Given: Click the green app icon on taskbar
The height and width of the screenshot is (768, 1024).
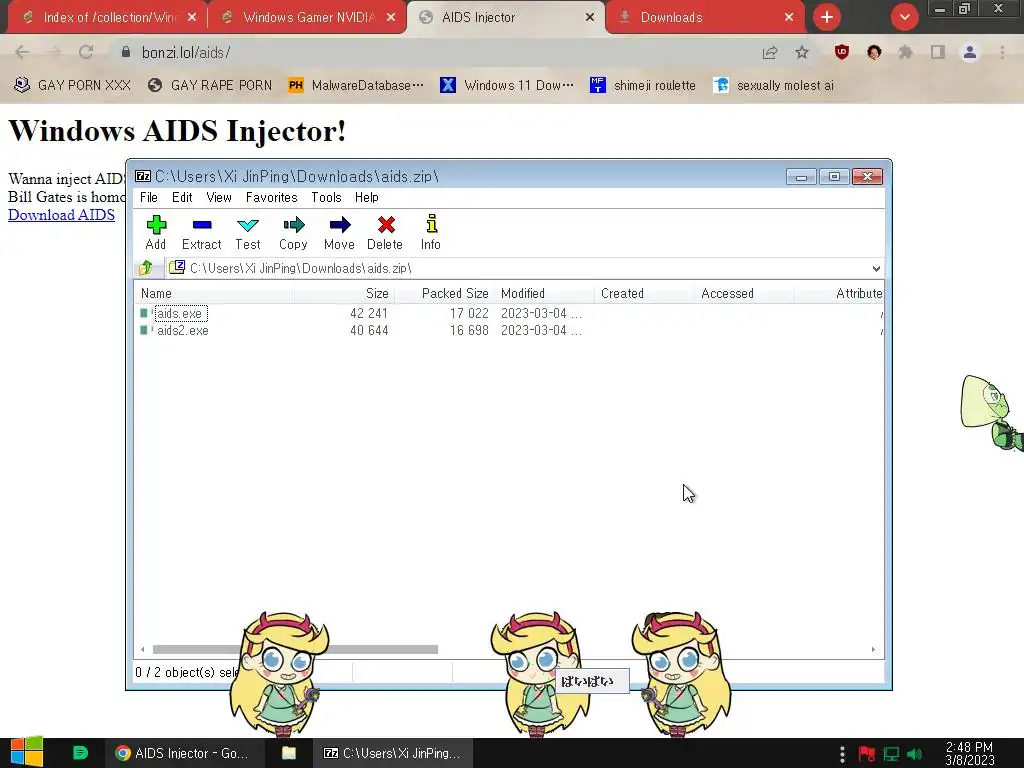Looking at the screenshot, I should point(80,753).
